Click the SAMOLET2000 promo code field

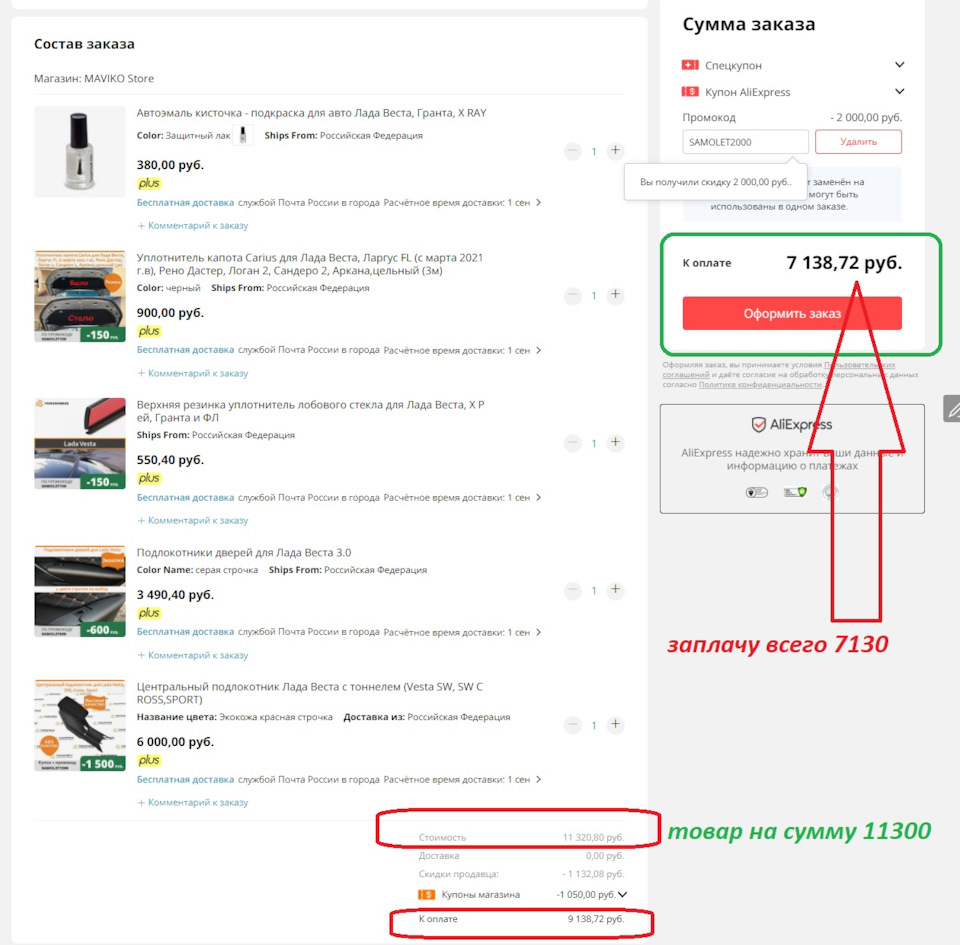[745, 142]
